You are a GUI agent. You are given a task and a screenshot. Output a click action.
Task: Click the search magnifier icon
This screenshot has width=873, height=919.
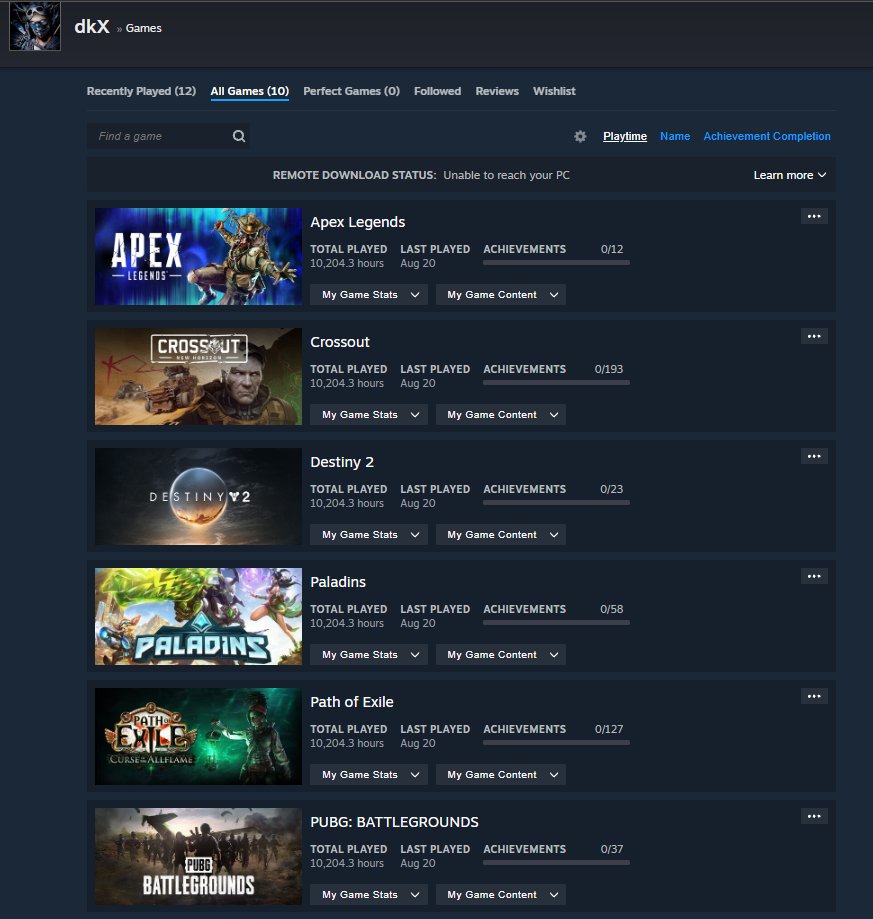239,136
